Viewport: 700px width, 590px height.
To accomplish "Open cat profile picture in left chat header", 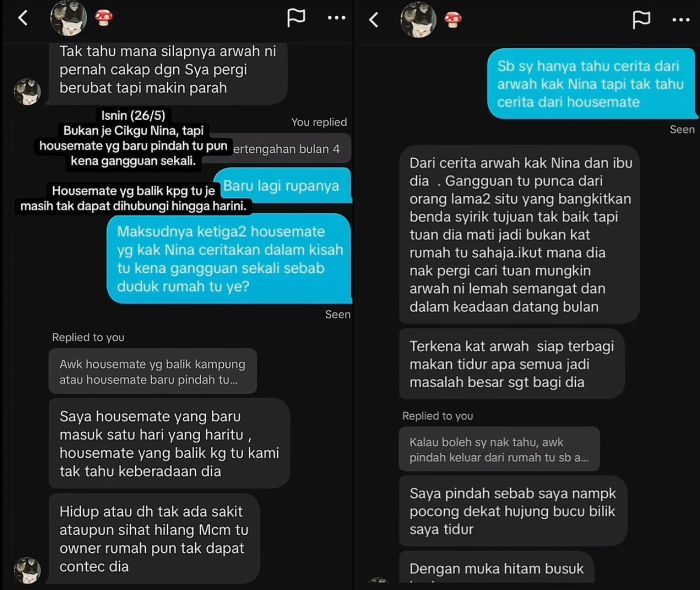I will tap(68, 18).
